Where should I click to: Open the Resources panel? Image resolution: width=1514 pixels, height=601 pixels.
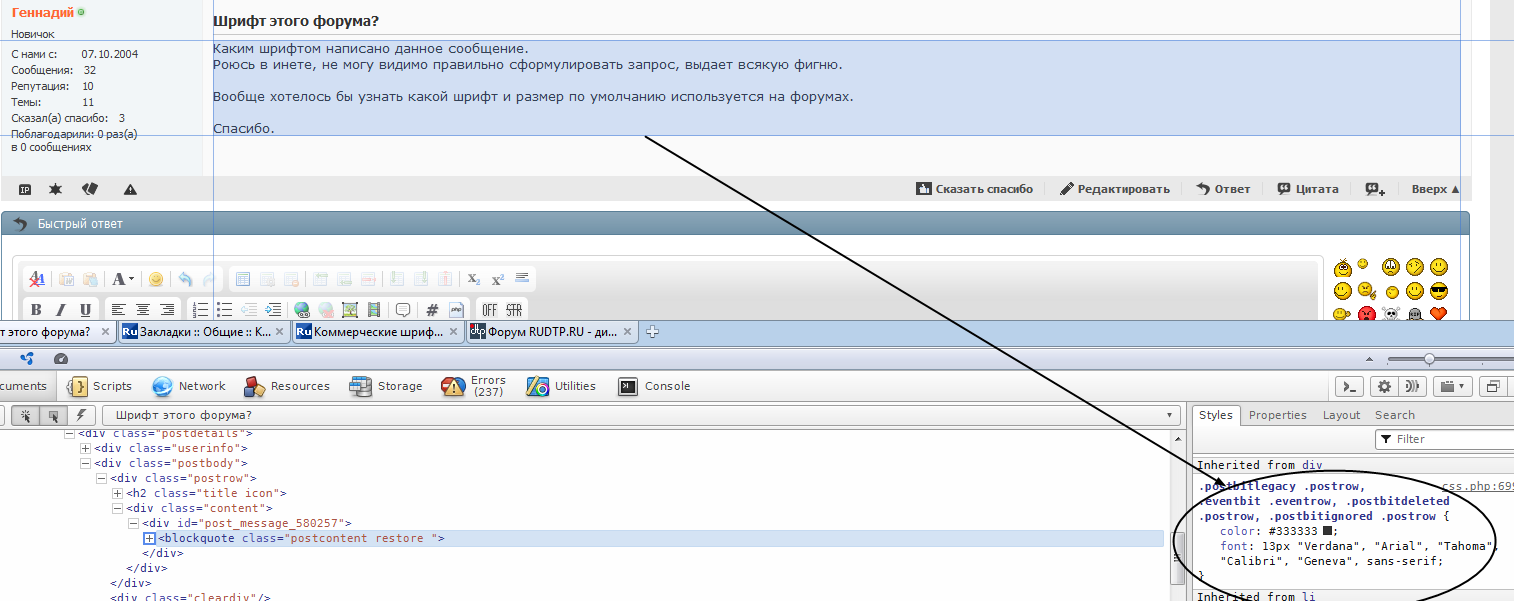coord(287,386)
